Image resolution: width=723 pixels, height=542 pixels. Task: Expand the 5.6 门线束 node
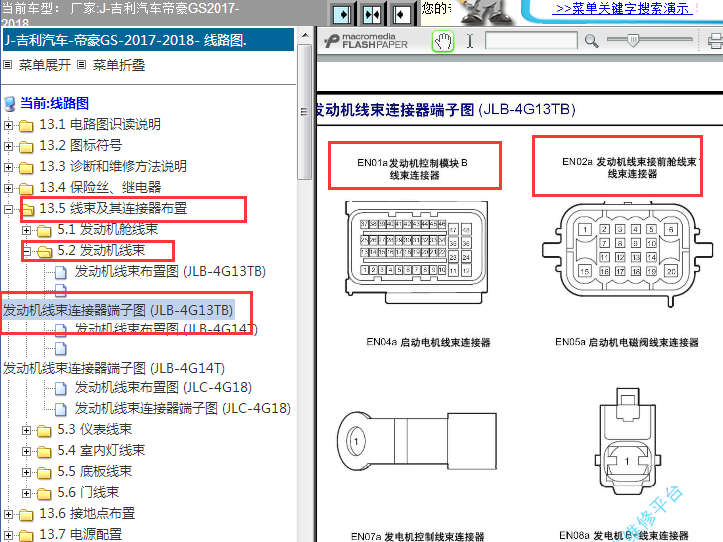(26, 493)
